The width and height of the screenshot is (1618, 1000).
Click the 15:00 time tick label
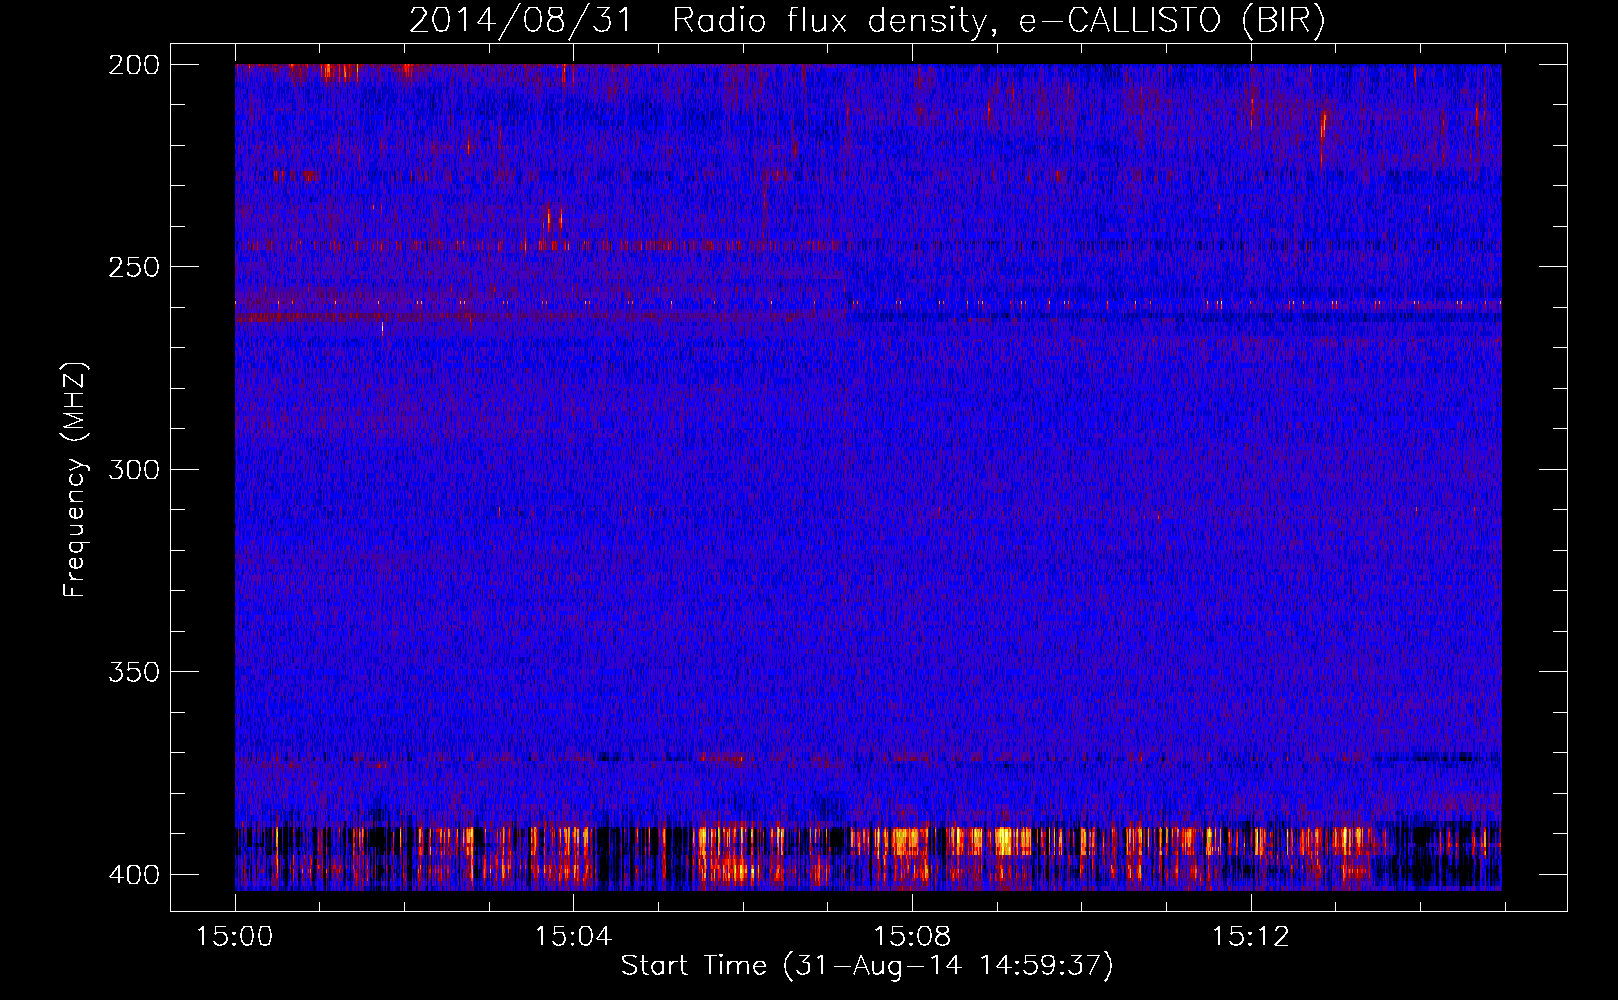235,937
